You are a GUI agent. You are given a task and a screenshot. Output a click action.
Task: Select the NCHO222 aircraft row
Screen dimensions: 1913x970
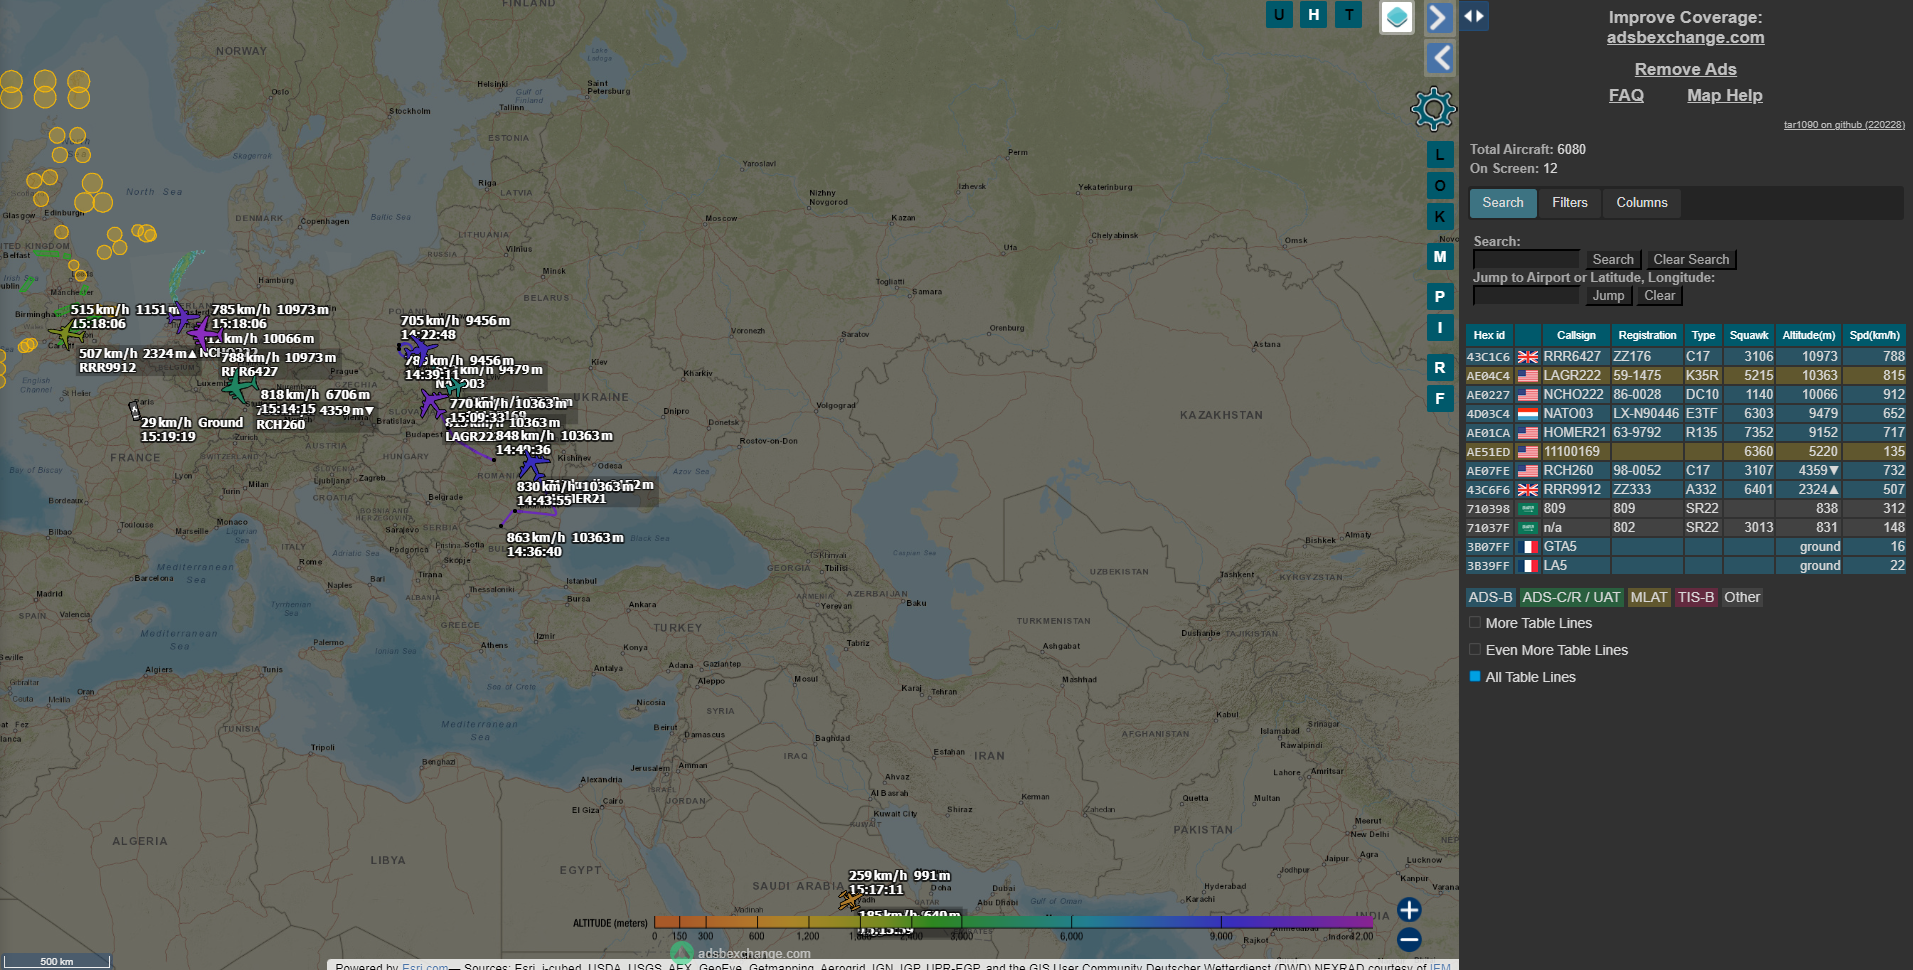(1685, 395)
